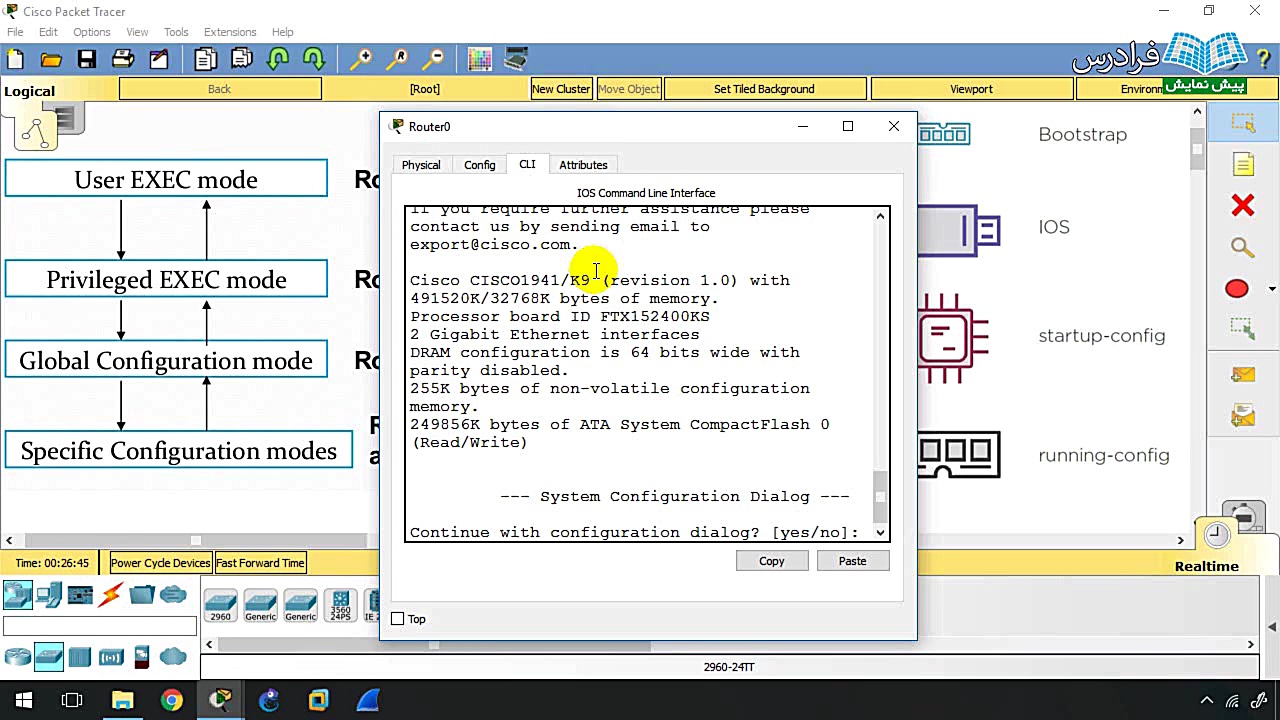Click the [Root] navigation button
1280x720 pixels.
point(425,89)
